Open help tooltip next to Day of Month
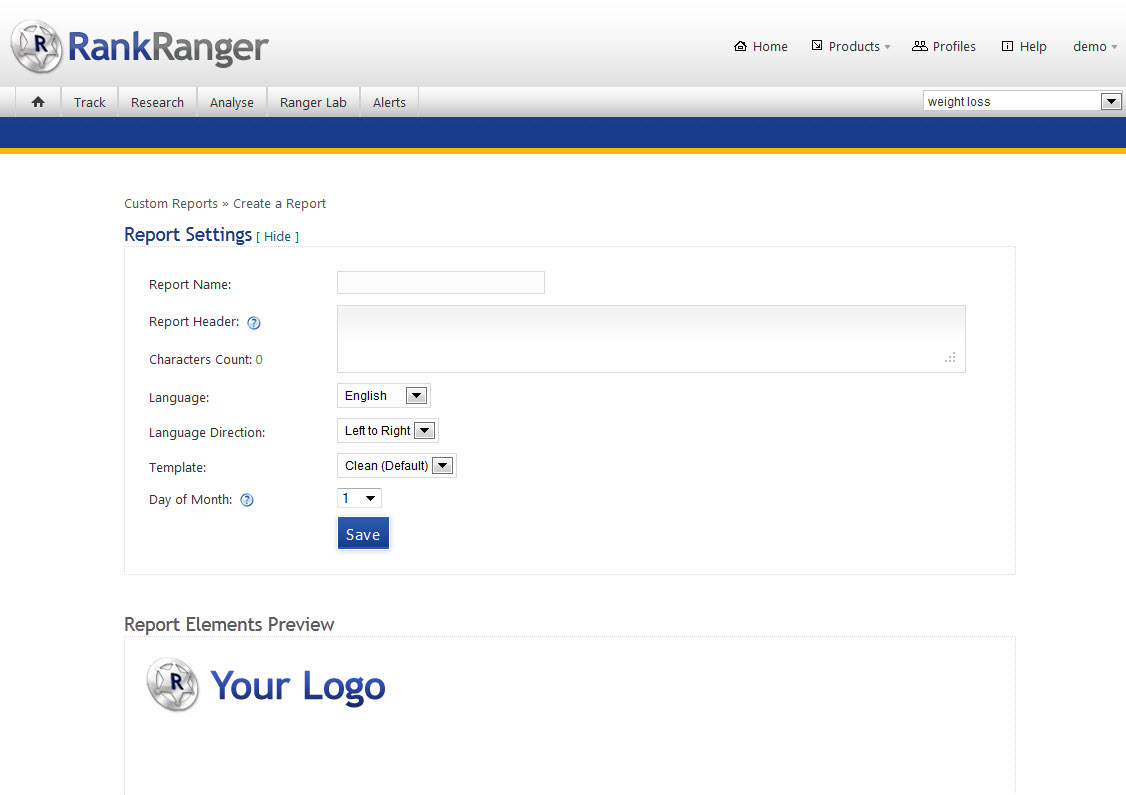The height and width of the screenshot is (795, 1126). 247,500
